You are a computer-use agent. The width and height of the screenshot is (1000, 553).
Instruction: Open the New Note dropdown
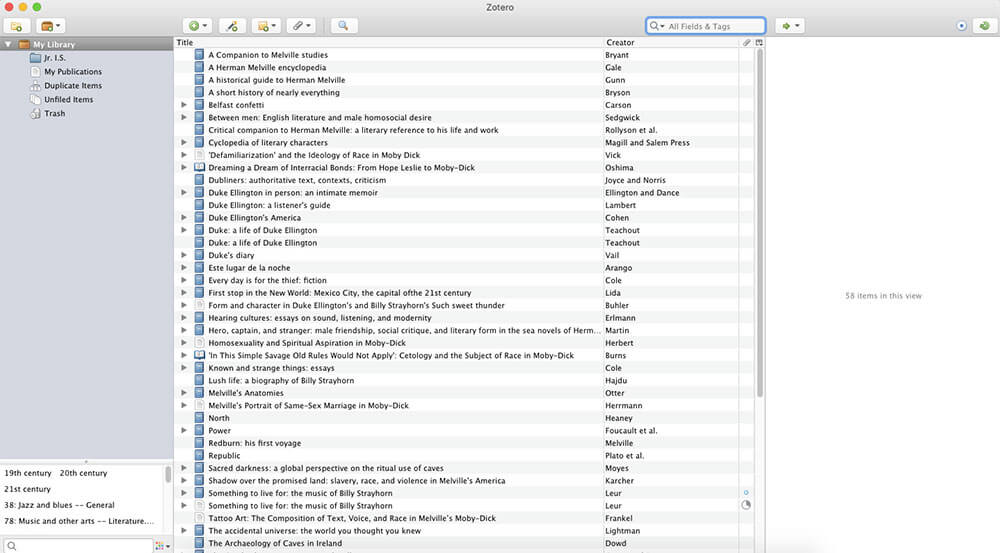pyautogui.click(x=266, y=26)
